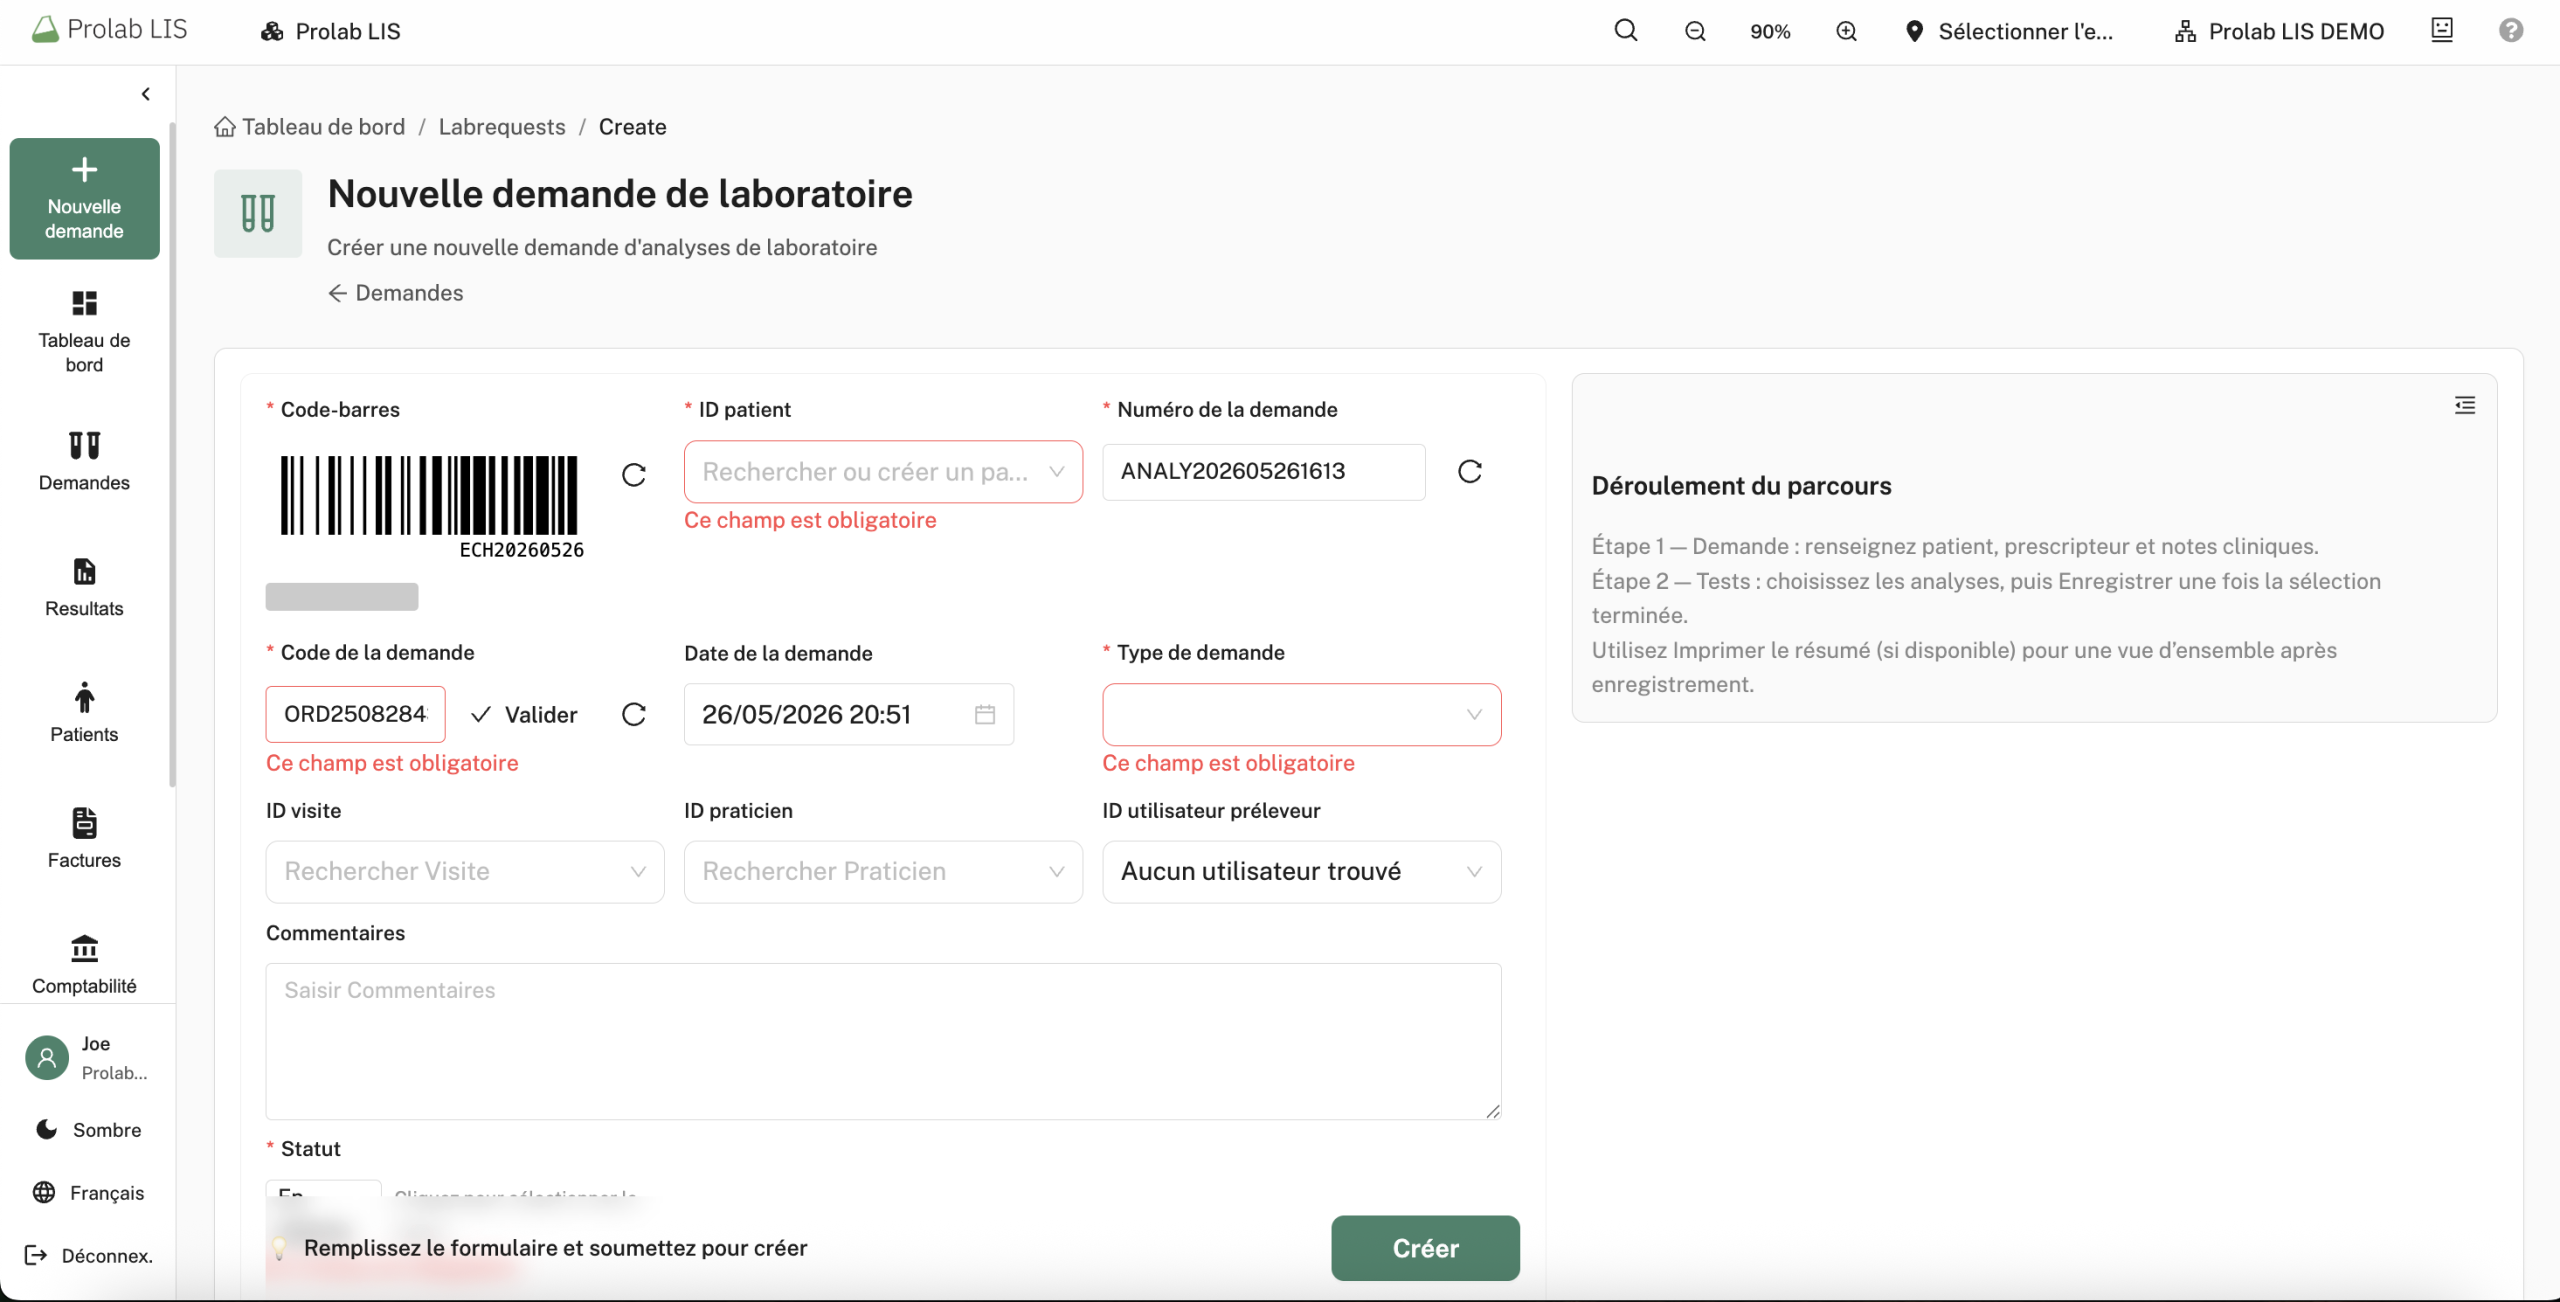Image resolution: width=2560 pixels, height=1302 pixels.
Task: Refresh the Code de la demande value
Action: 634,714
